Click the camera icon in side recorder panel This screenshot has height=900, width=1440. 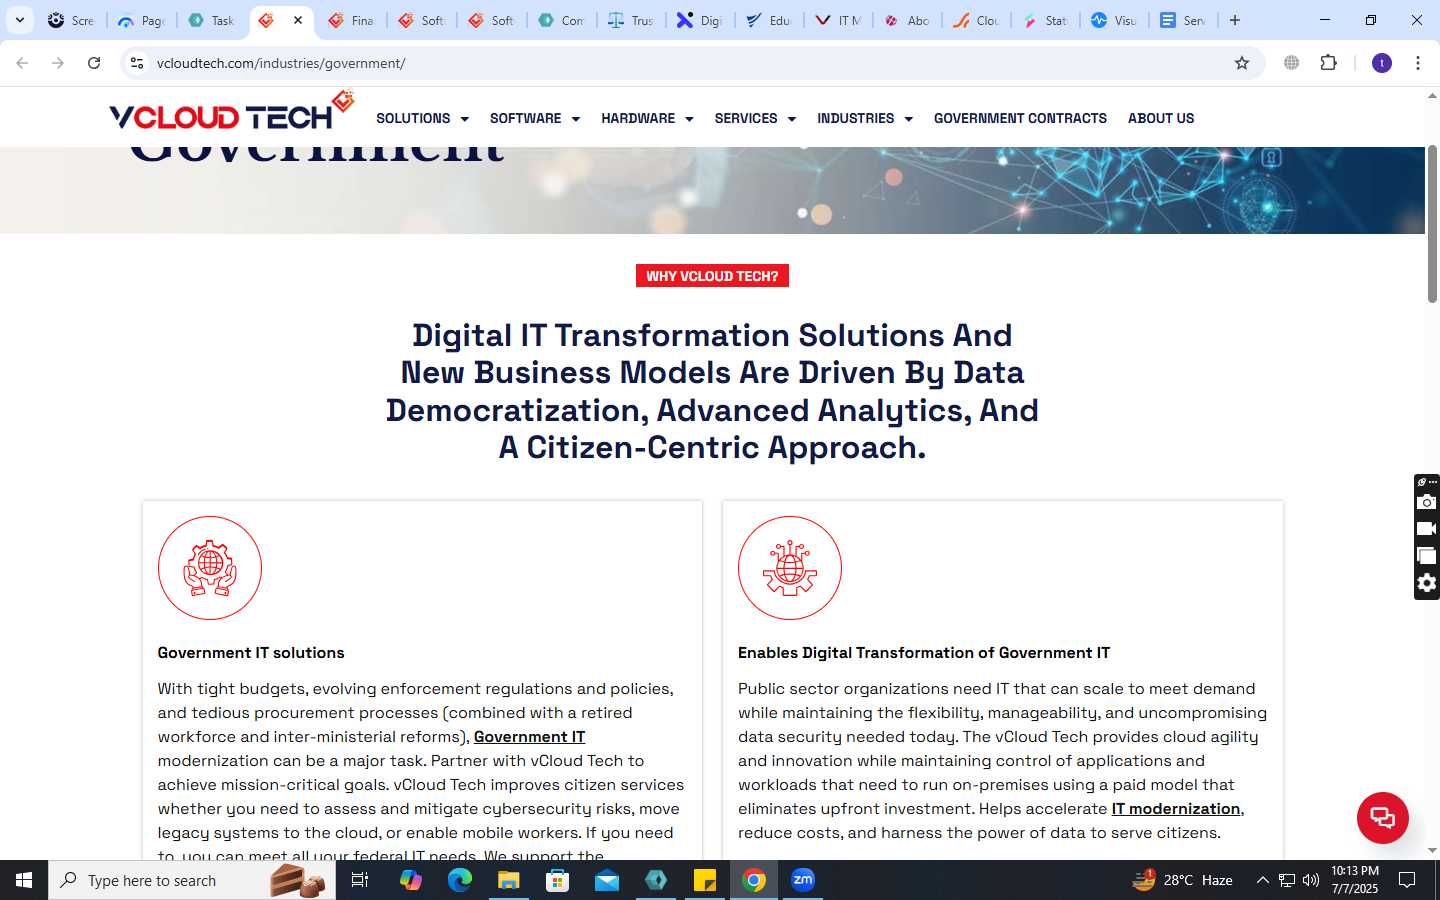[1427, 502]
